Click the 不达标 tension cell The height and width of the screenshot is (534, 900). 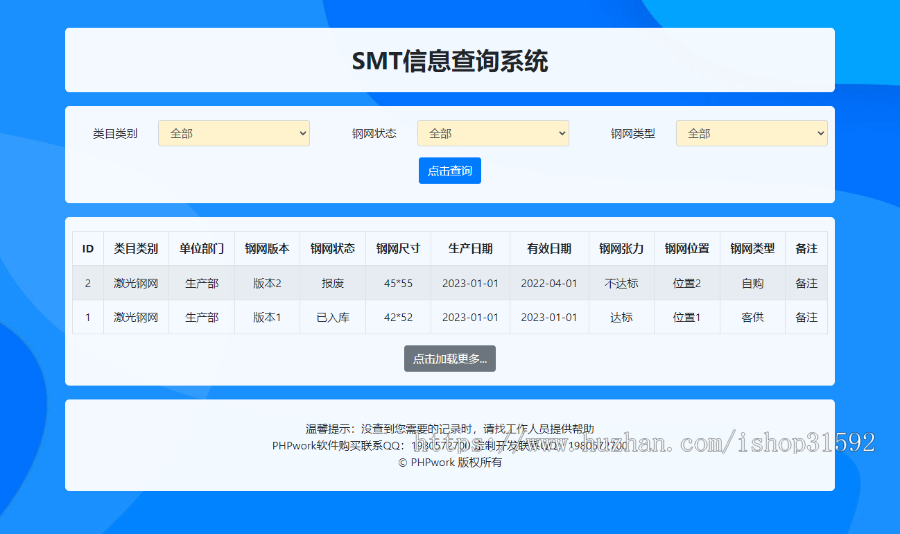pos(621,283)
